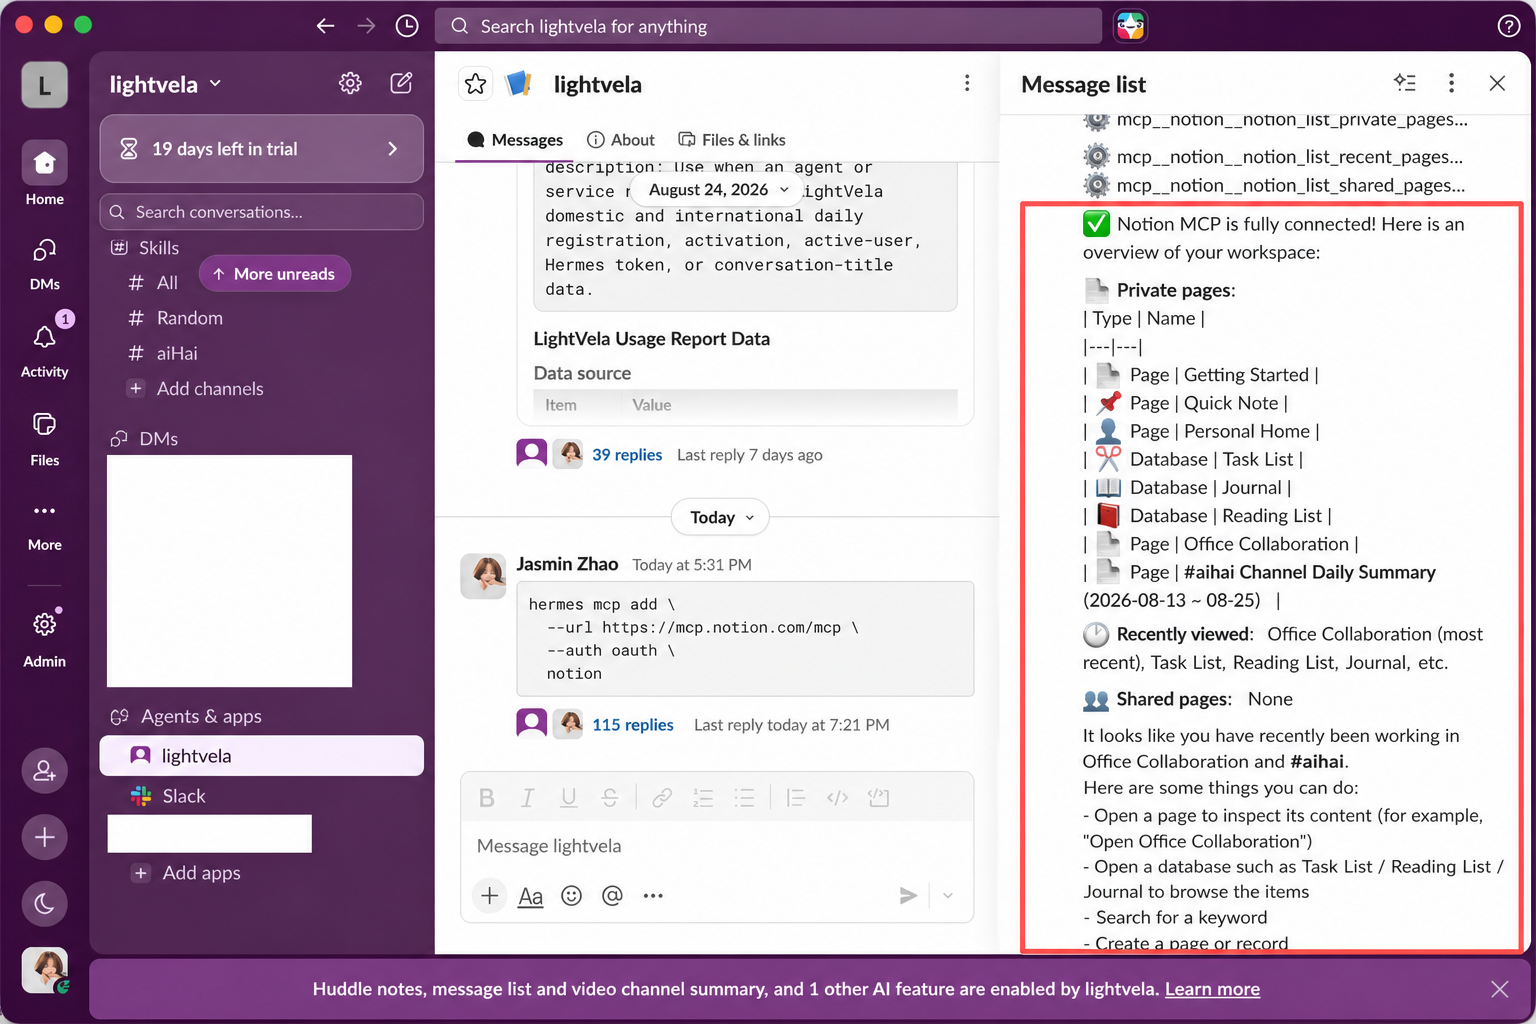1536x1024 pixels.
Task: Click the plus create button in sidebar
Action: [x=45, y=837]
